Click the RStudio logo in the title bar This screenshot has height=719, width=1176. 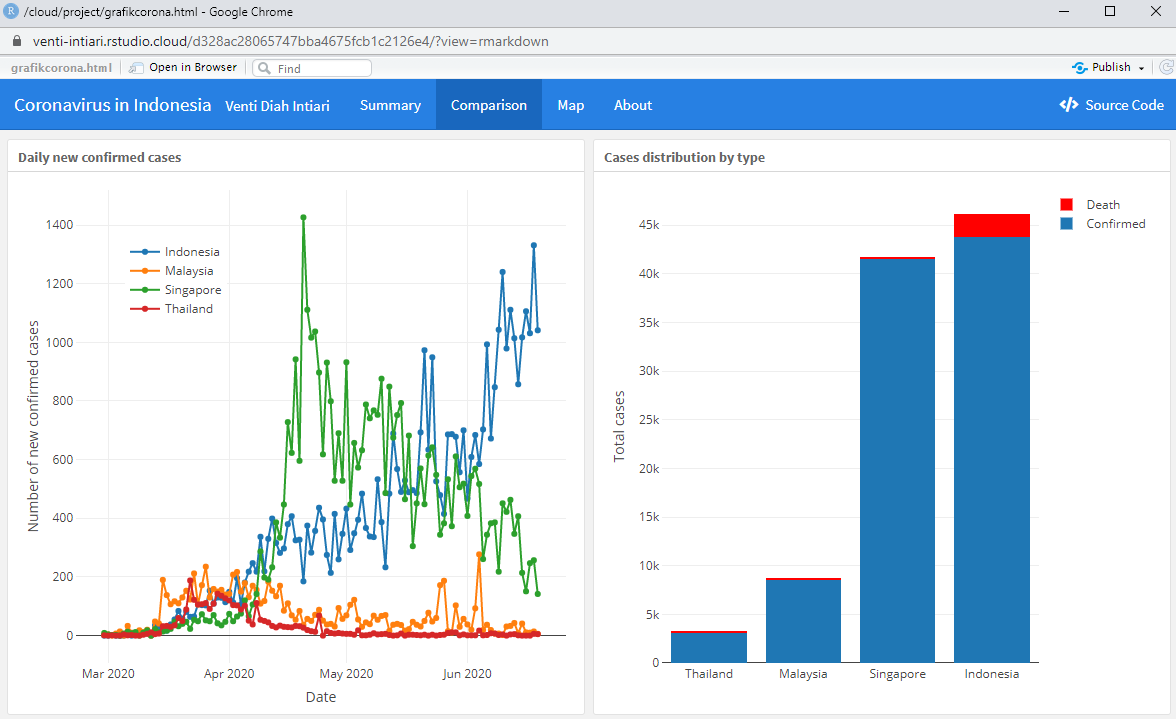(13, 12)
